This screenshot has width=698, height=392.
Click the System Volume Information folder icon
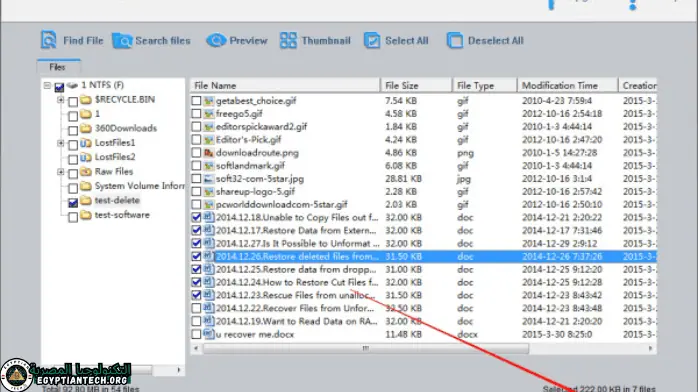click(86, 186)
